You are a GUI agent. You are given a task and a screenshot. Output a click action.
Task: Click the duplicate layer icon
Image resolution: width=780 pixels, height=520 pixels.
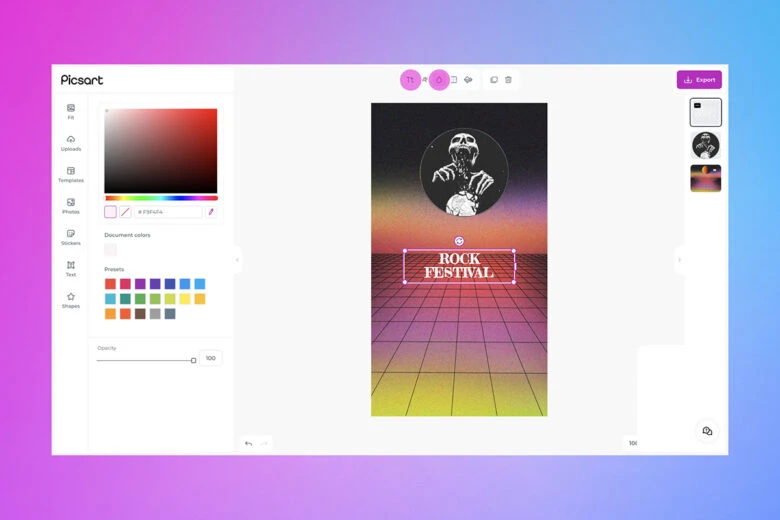click(x=494, y=80)
